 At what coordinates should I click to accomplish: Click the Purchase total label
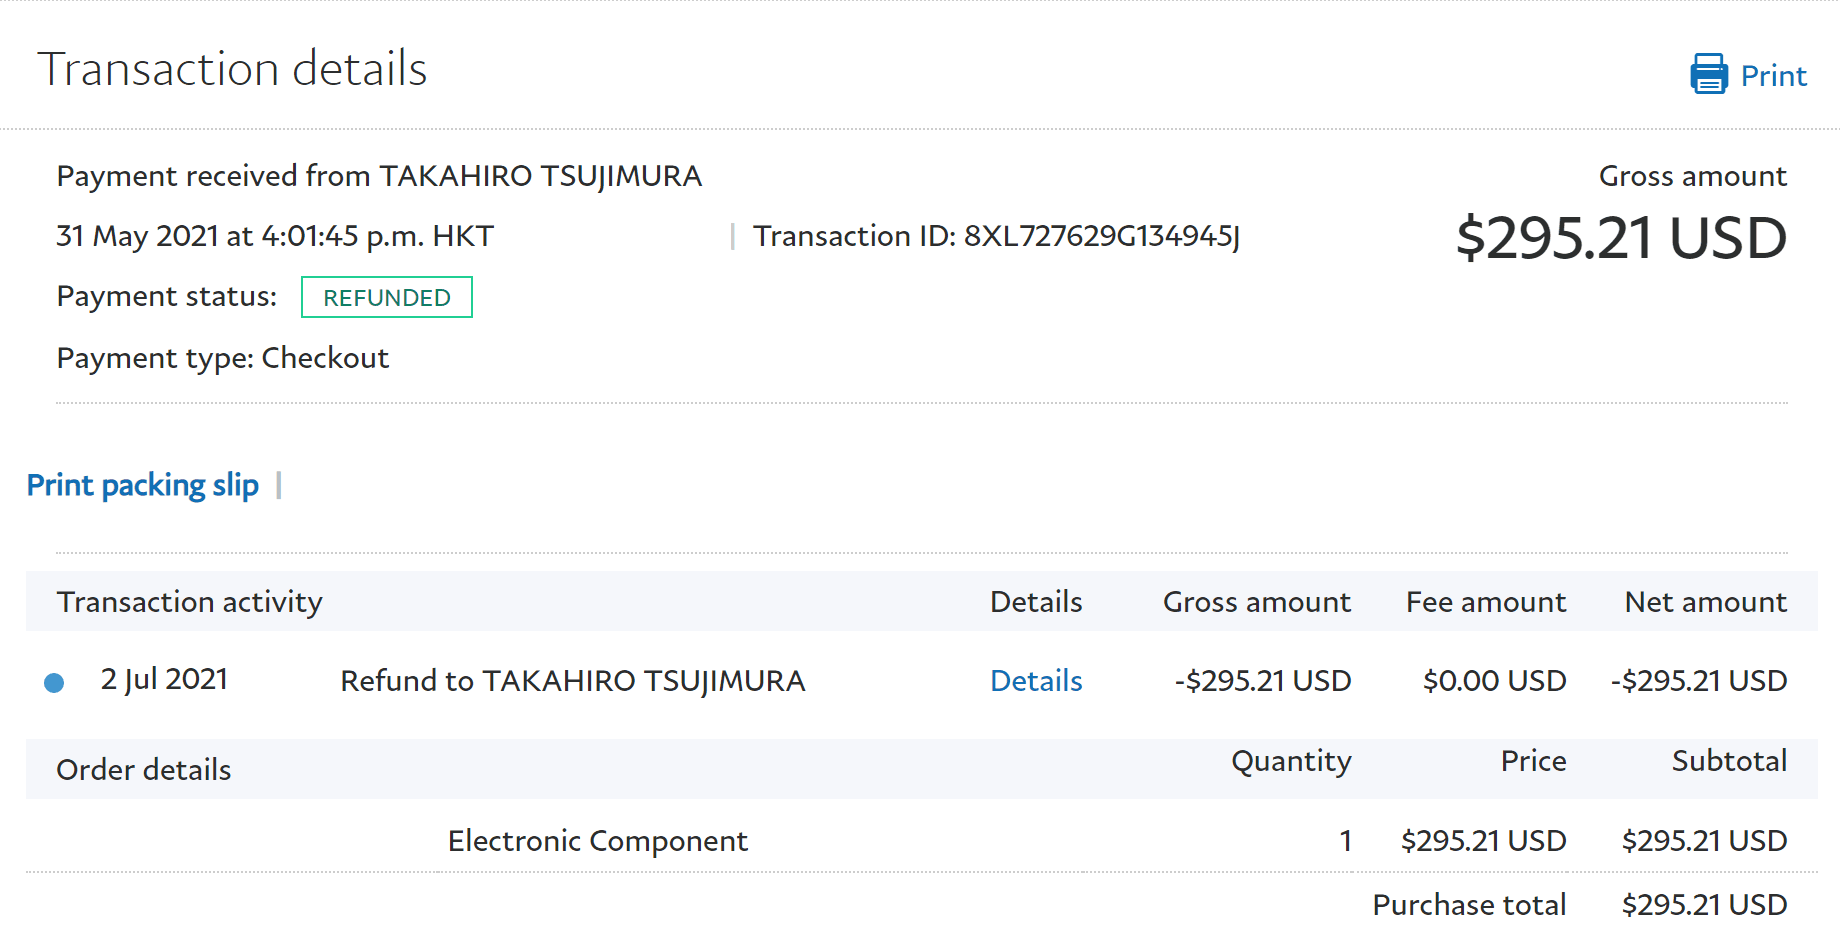coord(1468,905)
